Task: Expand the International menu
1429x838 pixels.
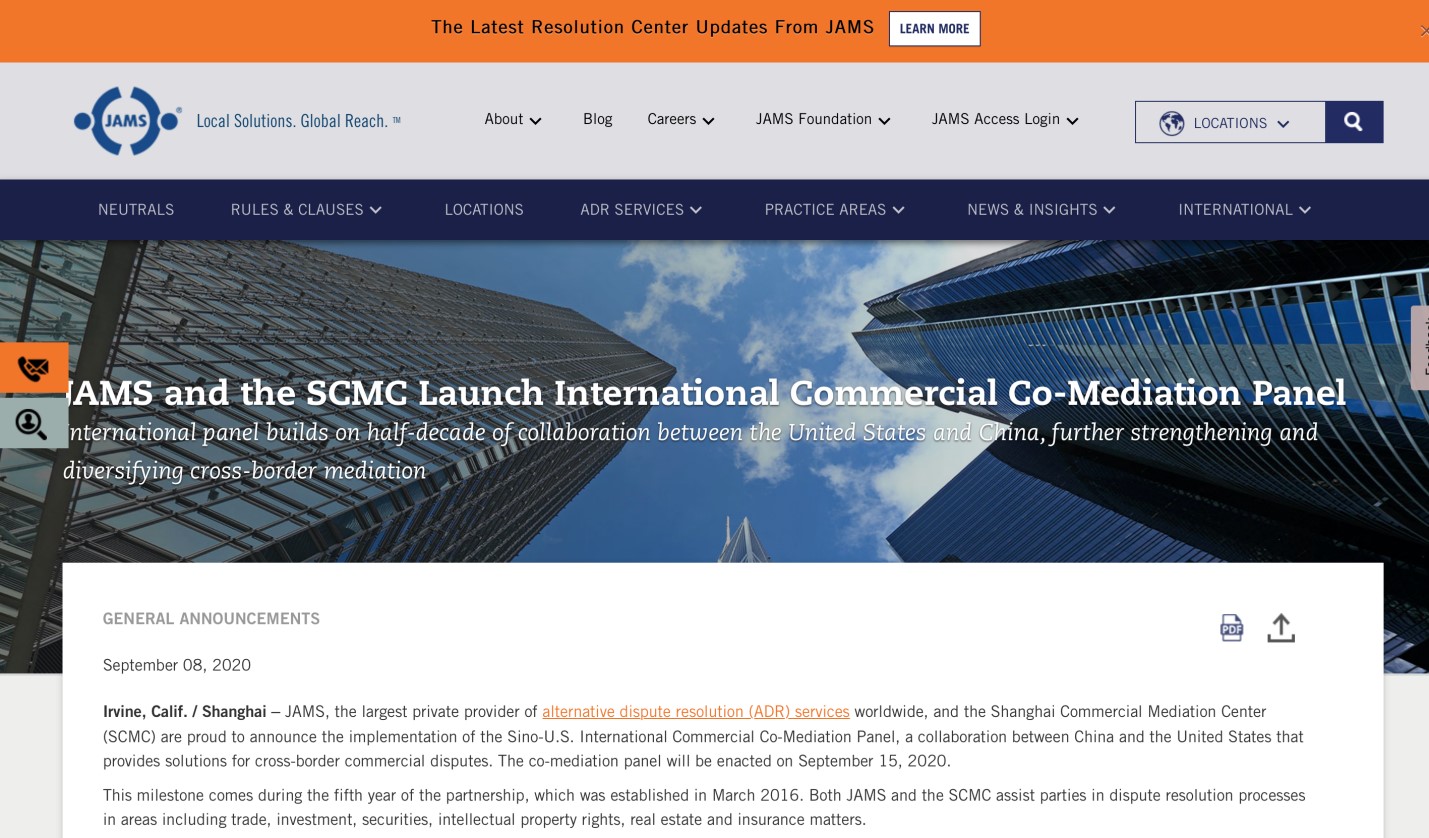Action: (1245, 210)
